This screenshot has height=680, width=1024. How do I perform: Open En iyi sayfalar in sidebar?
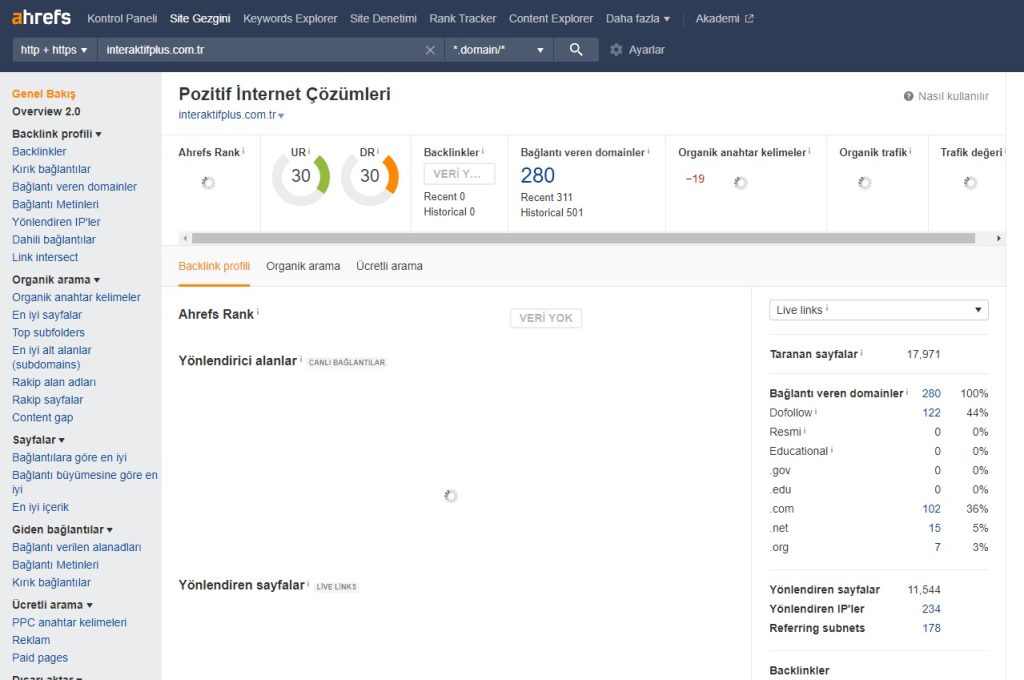click(x=47, y=315)
